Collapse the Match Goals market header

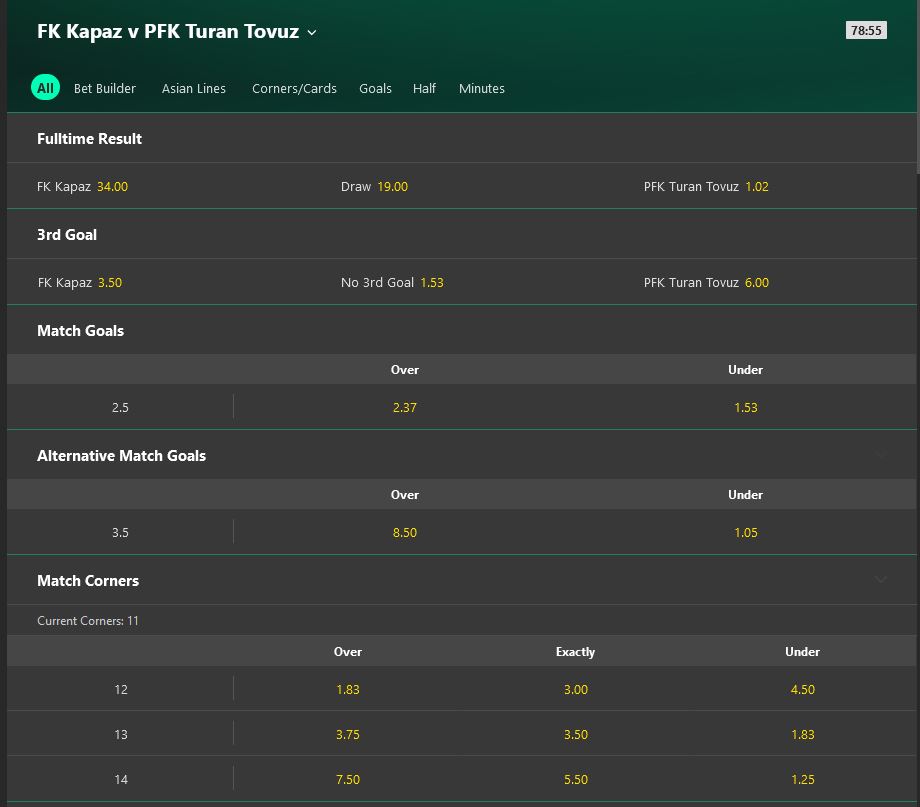click(462, 330)
